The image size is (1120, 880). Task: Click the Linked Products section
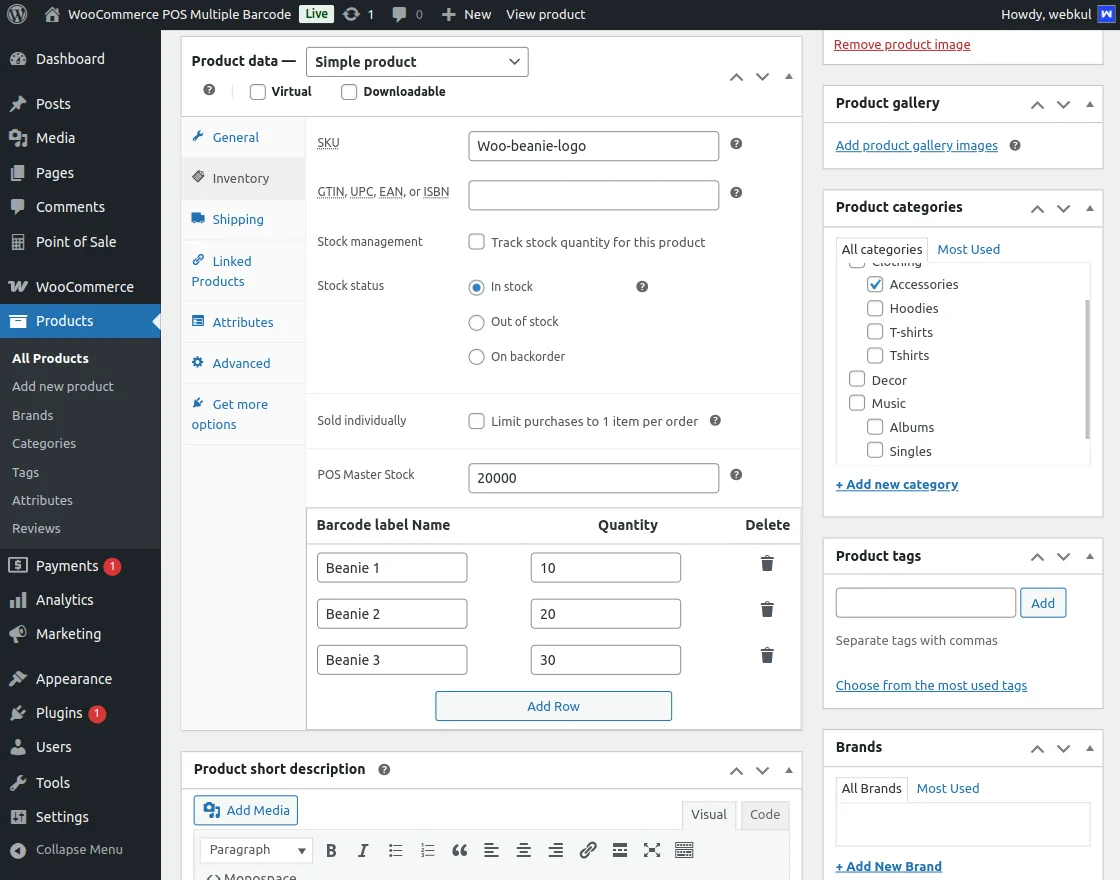point(230,270)
